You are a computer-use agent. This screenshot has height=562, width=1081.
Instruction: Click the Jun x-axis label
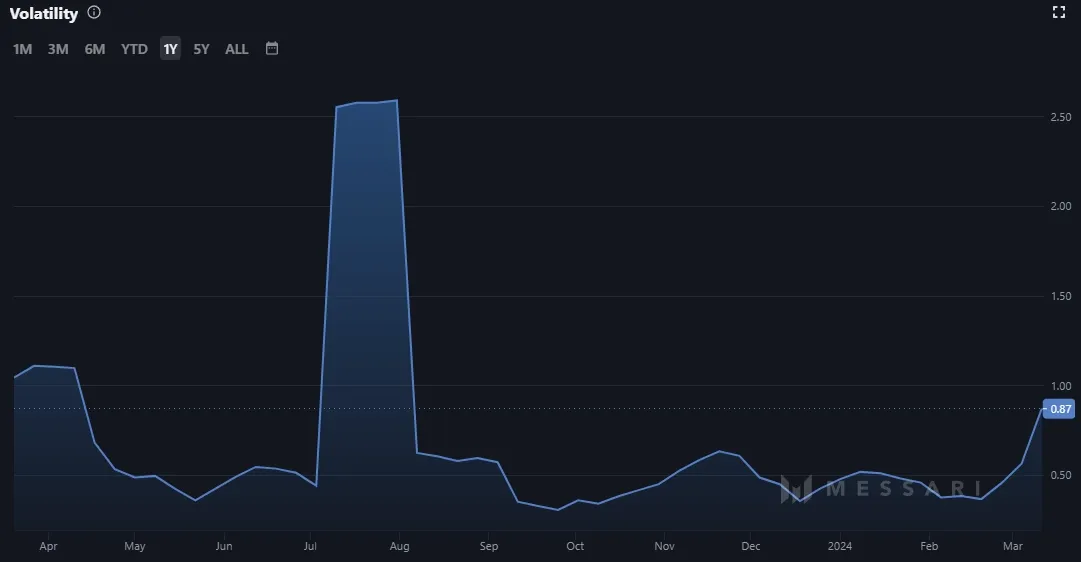(x=223, y=546)
